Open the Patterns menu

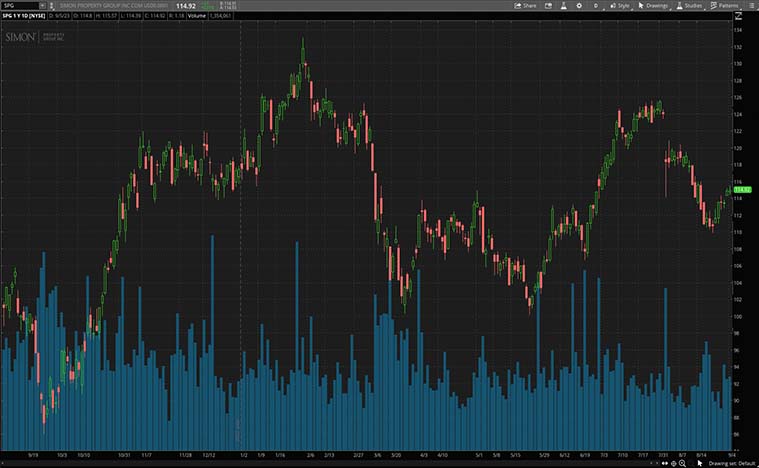725,6
